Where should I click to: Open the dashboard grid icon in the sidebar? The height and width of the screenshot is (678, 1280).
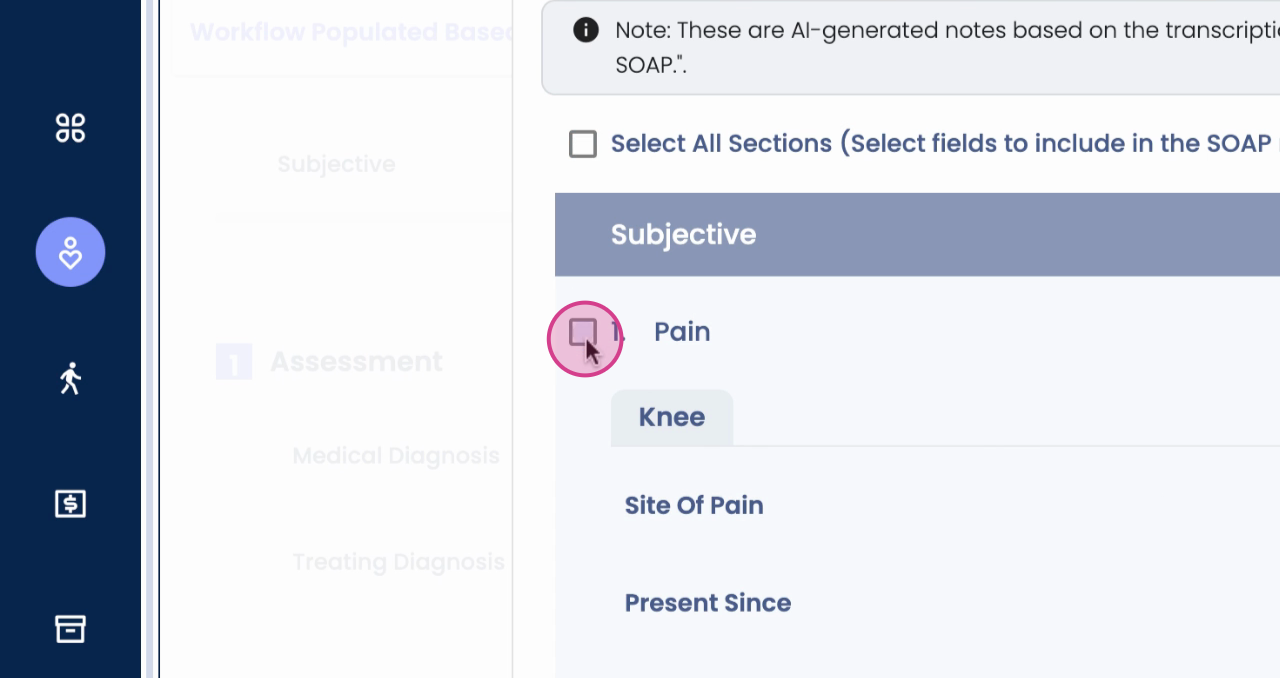coord(70,128)
